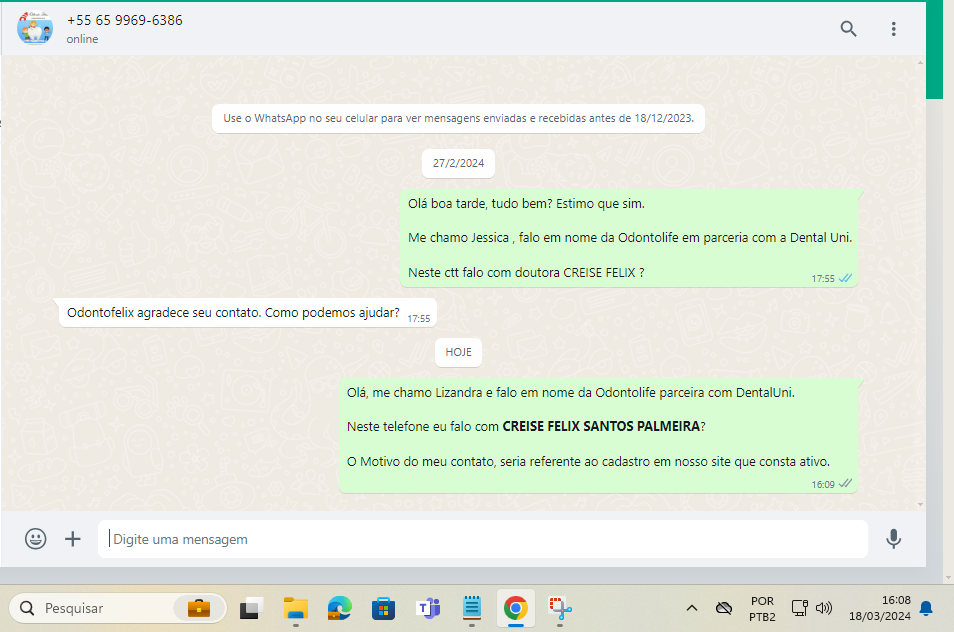
Task: Start recording a voice message
Action: coord(893,539)
